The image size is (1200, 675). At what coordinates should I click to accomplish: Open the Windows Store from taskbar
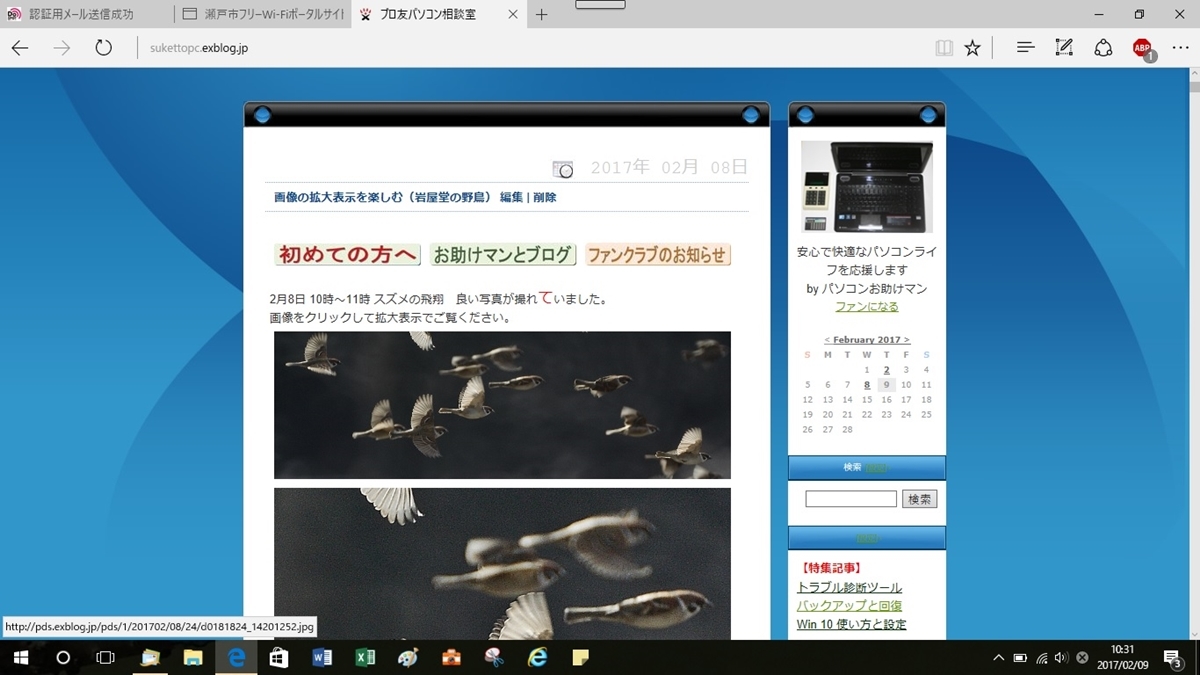(279, 657)
